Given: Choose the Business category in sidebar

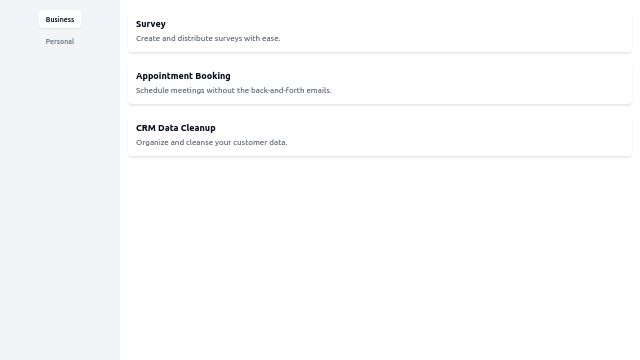Looking at the screenshot, I should 60,19.
